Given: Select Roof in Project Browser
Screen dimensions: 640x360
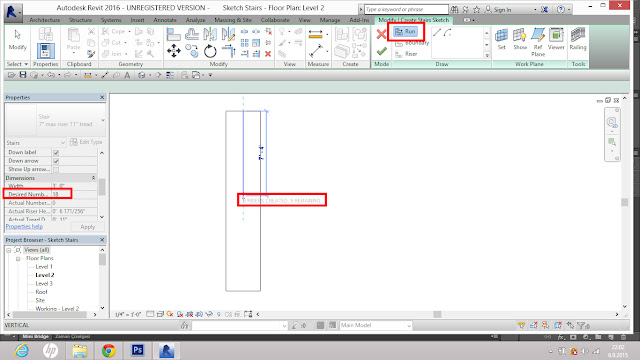Looking at the screenshot, I should tap(41, 292).
